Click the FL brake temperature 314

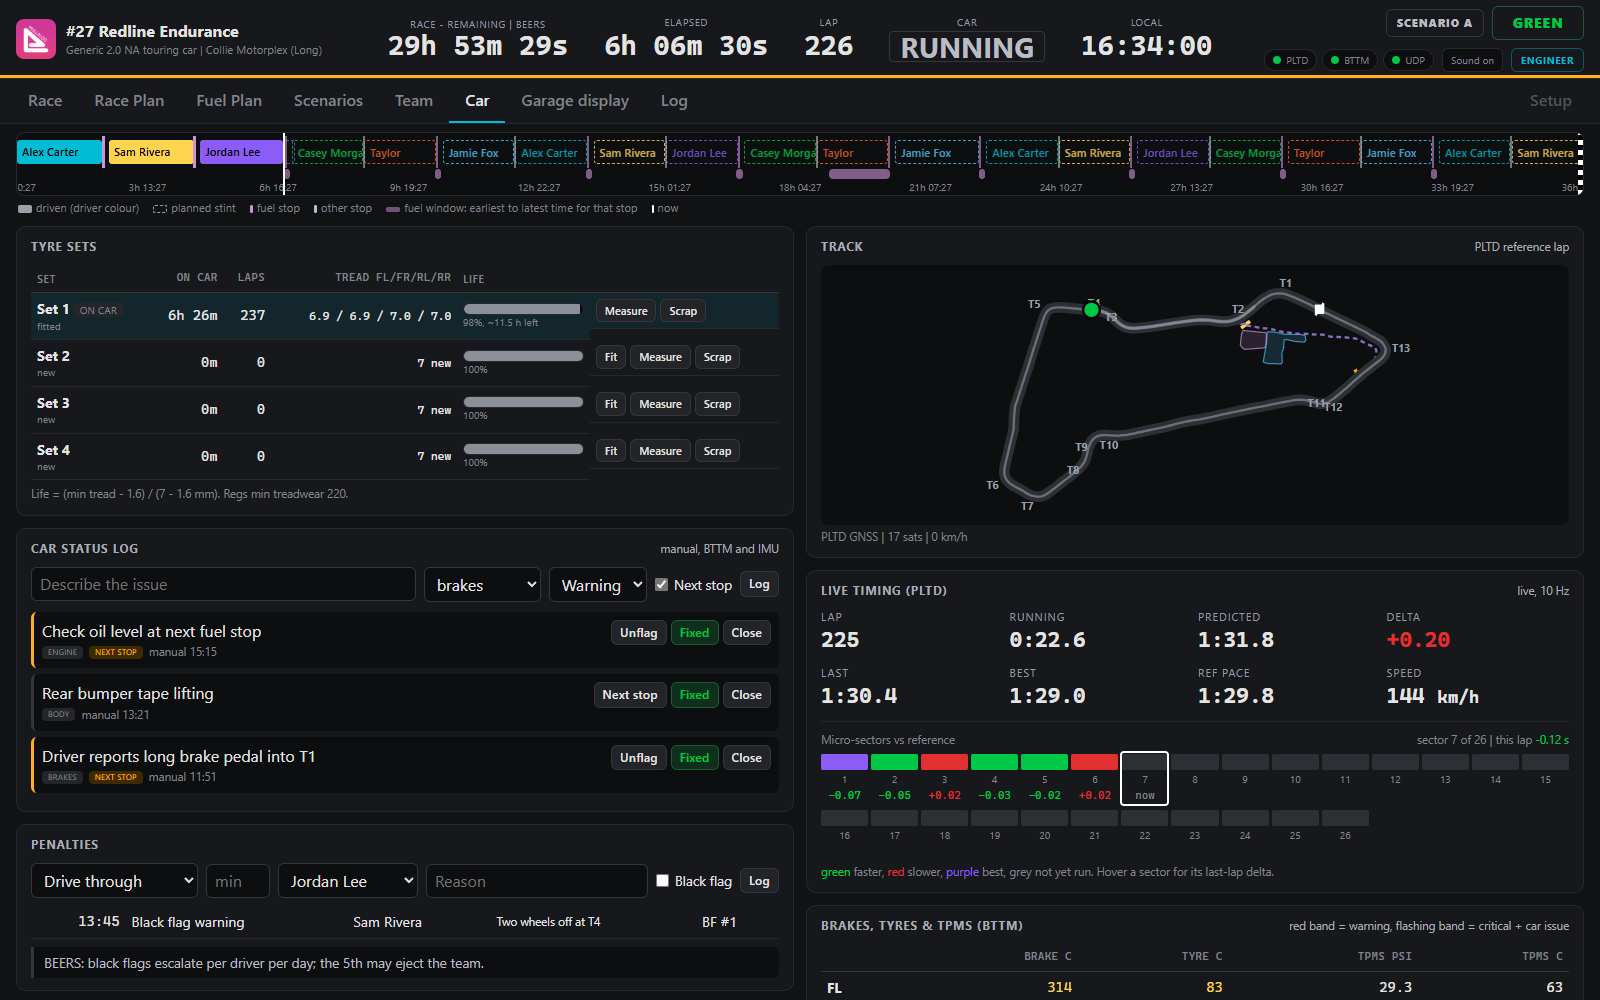(x=1059, y=987)
